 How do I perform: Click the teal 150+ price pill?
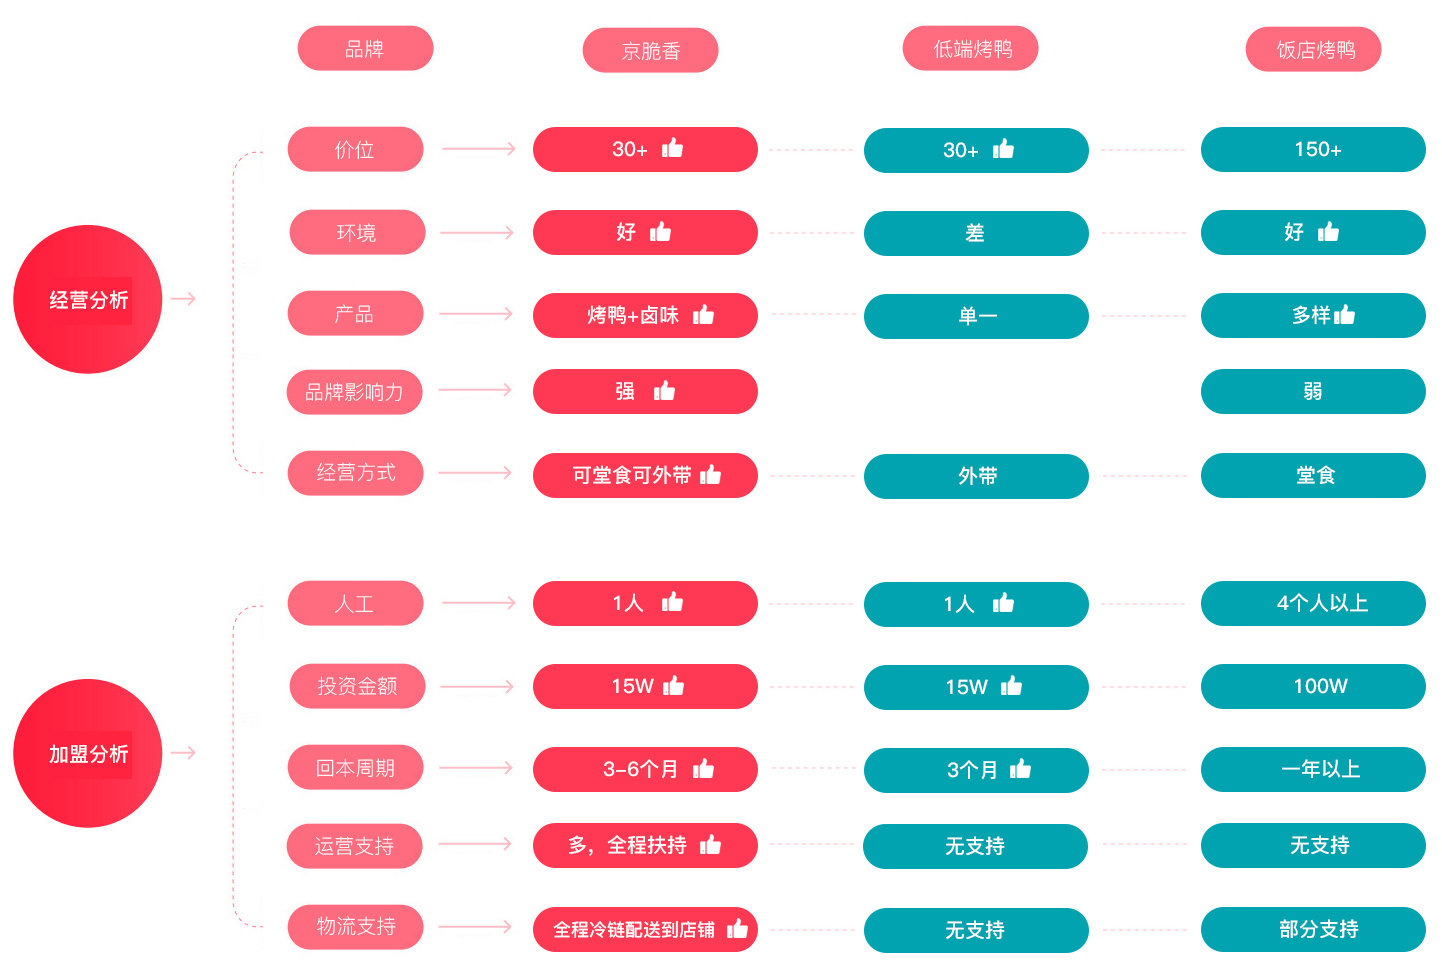[1313, 149]
